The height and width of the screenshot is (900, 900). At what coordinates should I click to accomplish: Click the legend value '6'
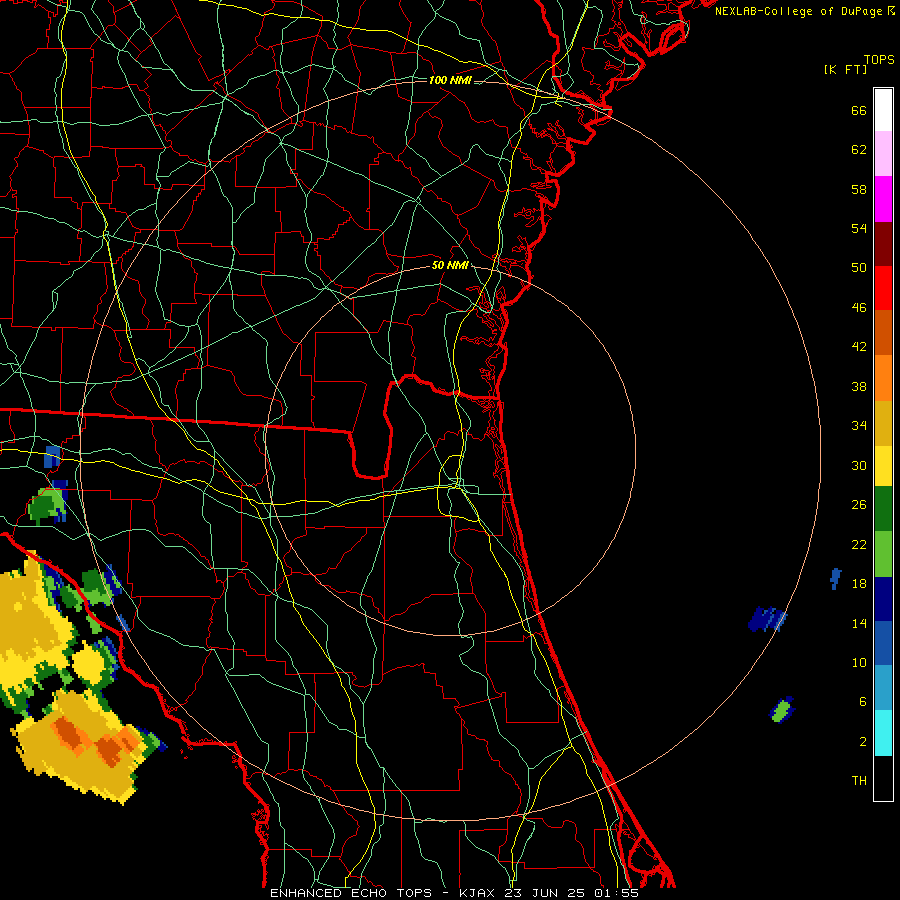(x=862, y=702)
